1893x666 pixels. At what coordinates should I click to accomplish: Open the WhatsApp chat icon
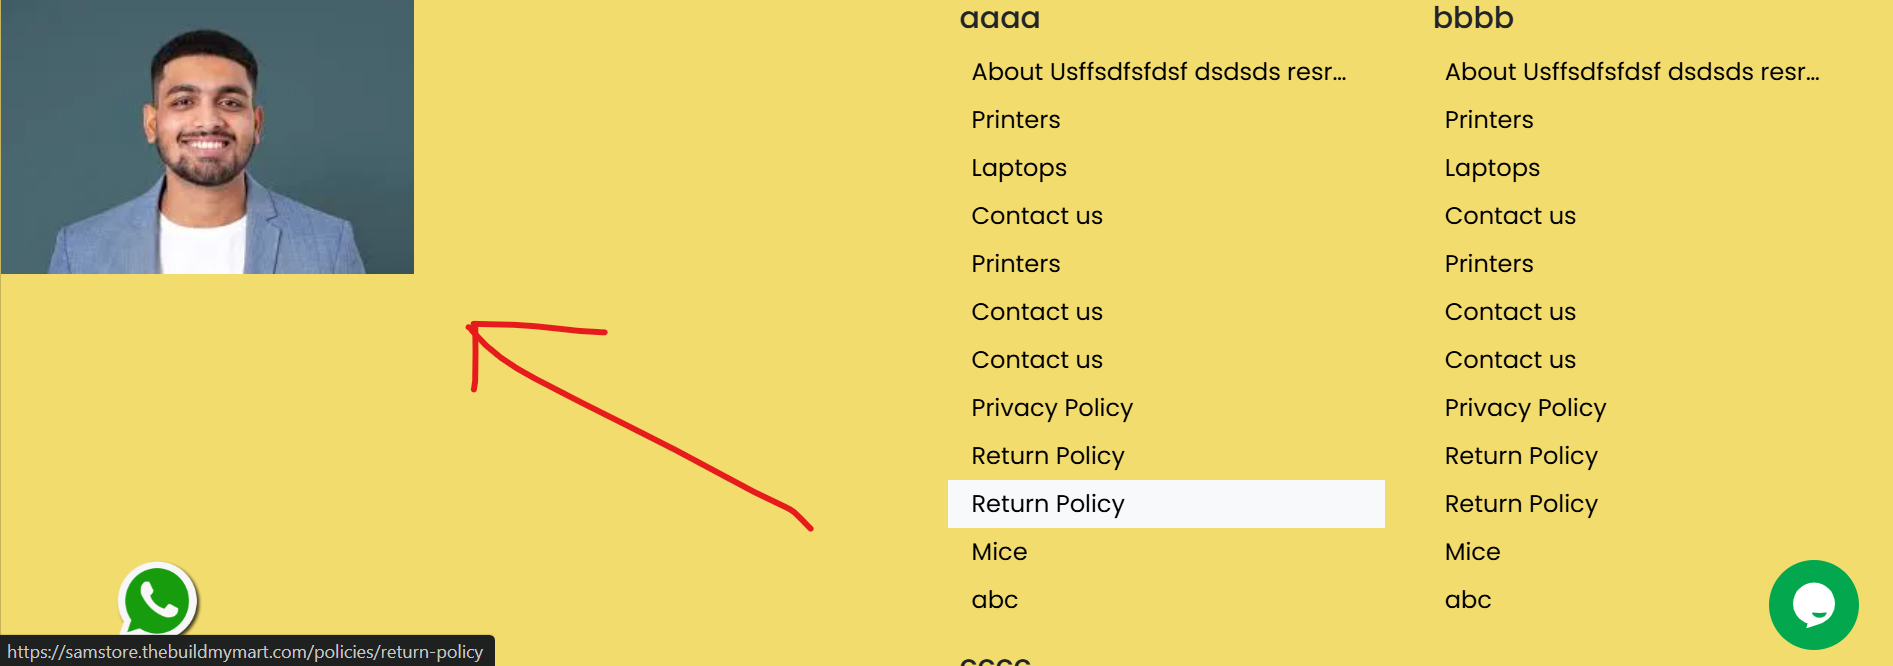pos(158,600)
